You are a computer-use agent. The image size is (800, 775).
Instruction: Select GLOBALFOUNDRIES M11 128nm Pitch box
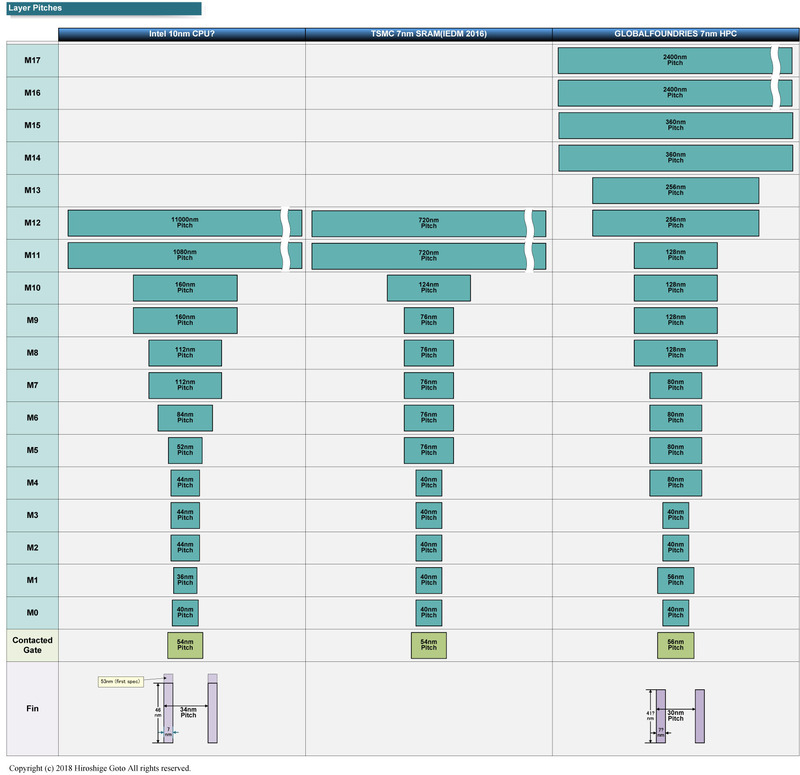point(676,256)
